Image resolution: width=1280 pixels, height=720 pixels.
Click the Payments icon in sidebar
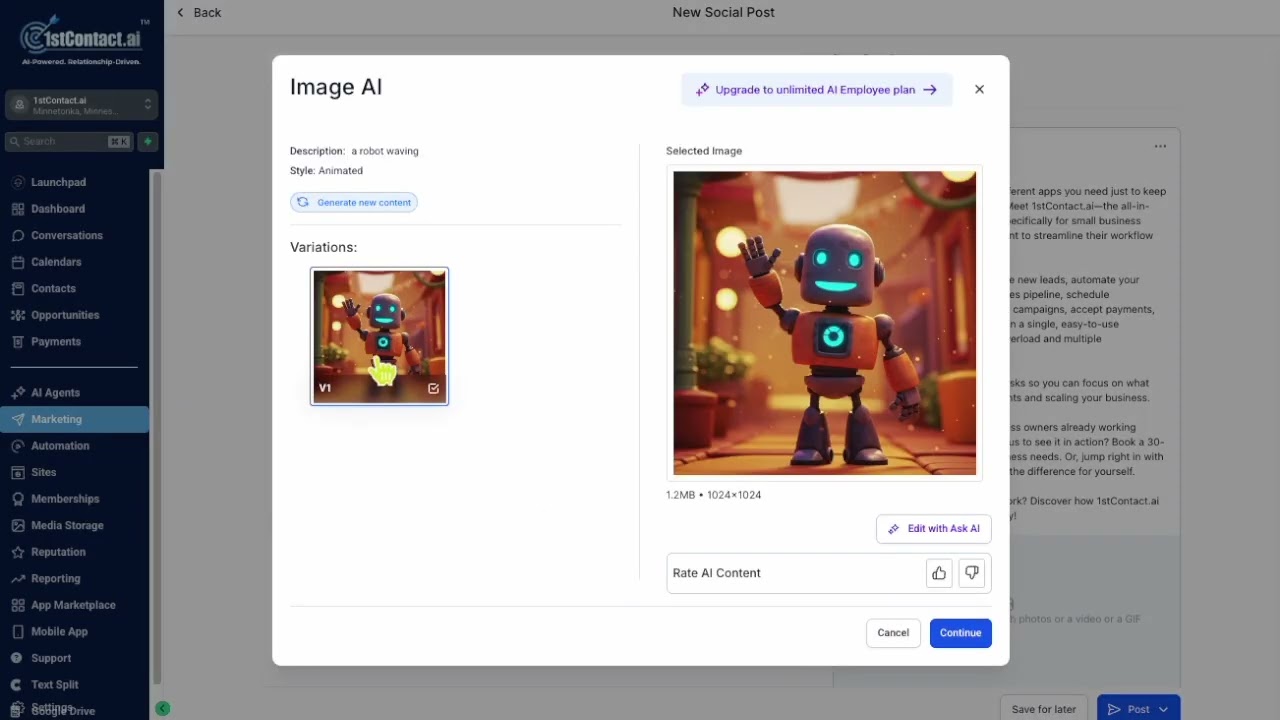[18, 342]
